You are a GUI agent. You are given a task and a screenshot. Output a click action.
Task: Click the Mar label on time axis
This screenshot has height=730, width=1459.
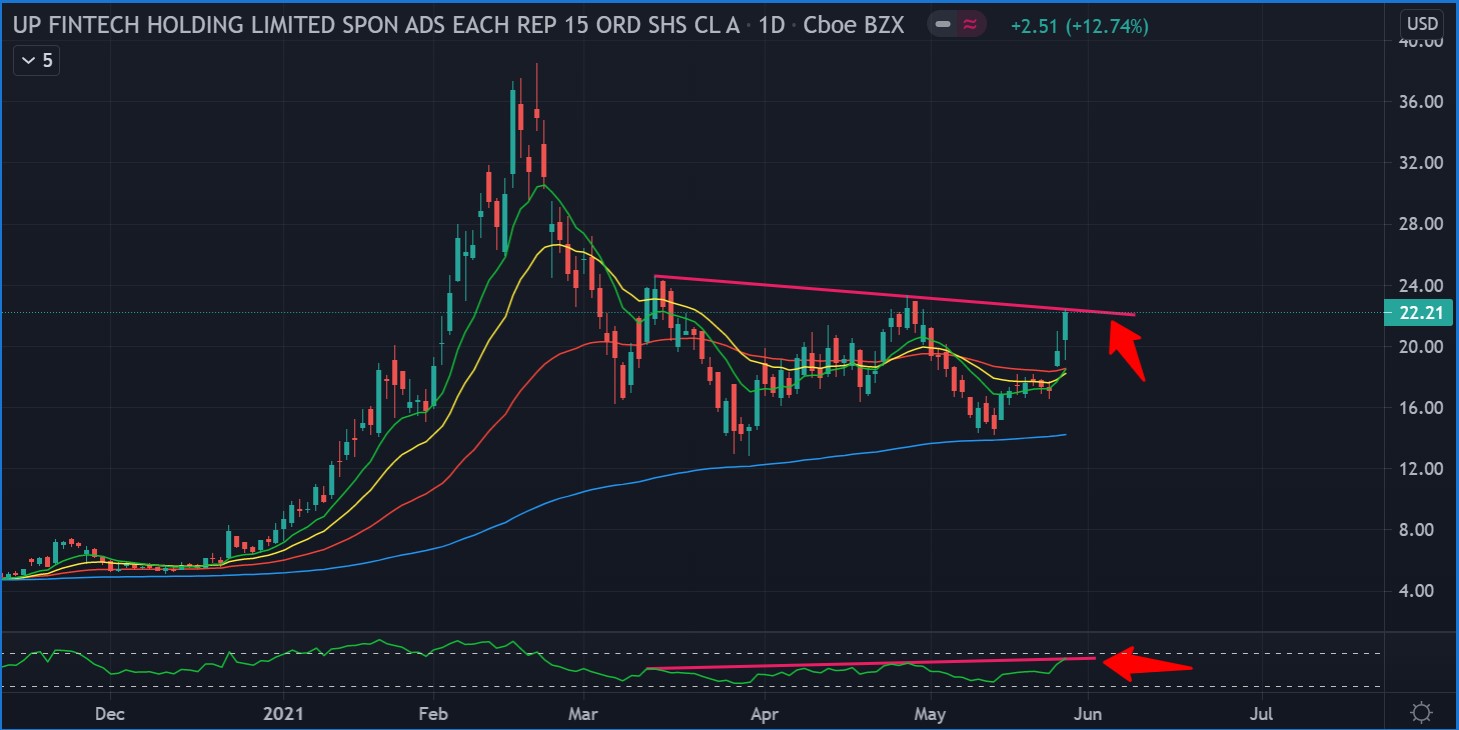coord(582,713)
